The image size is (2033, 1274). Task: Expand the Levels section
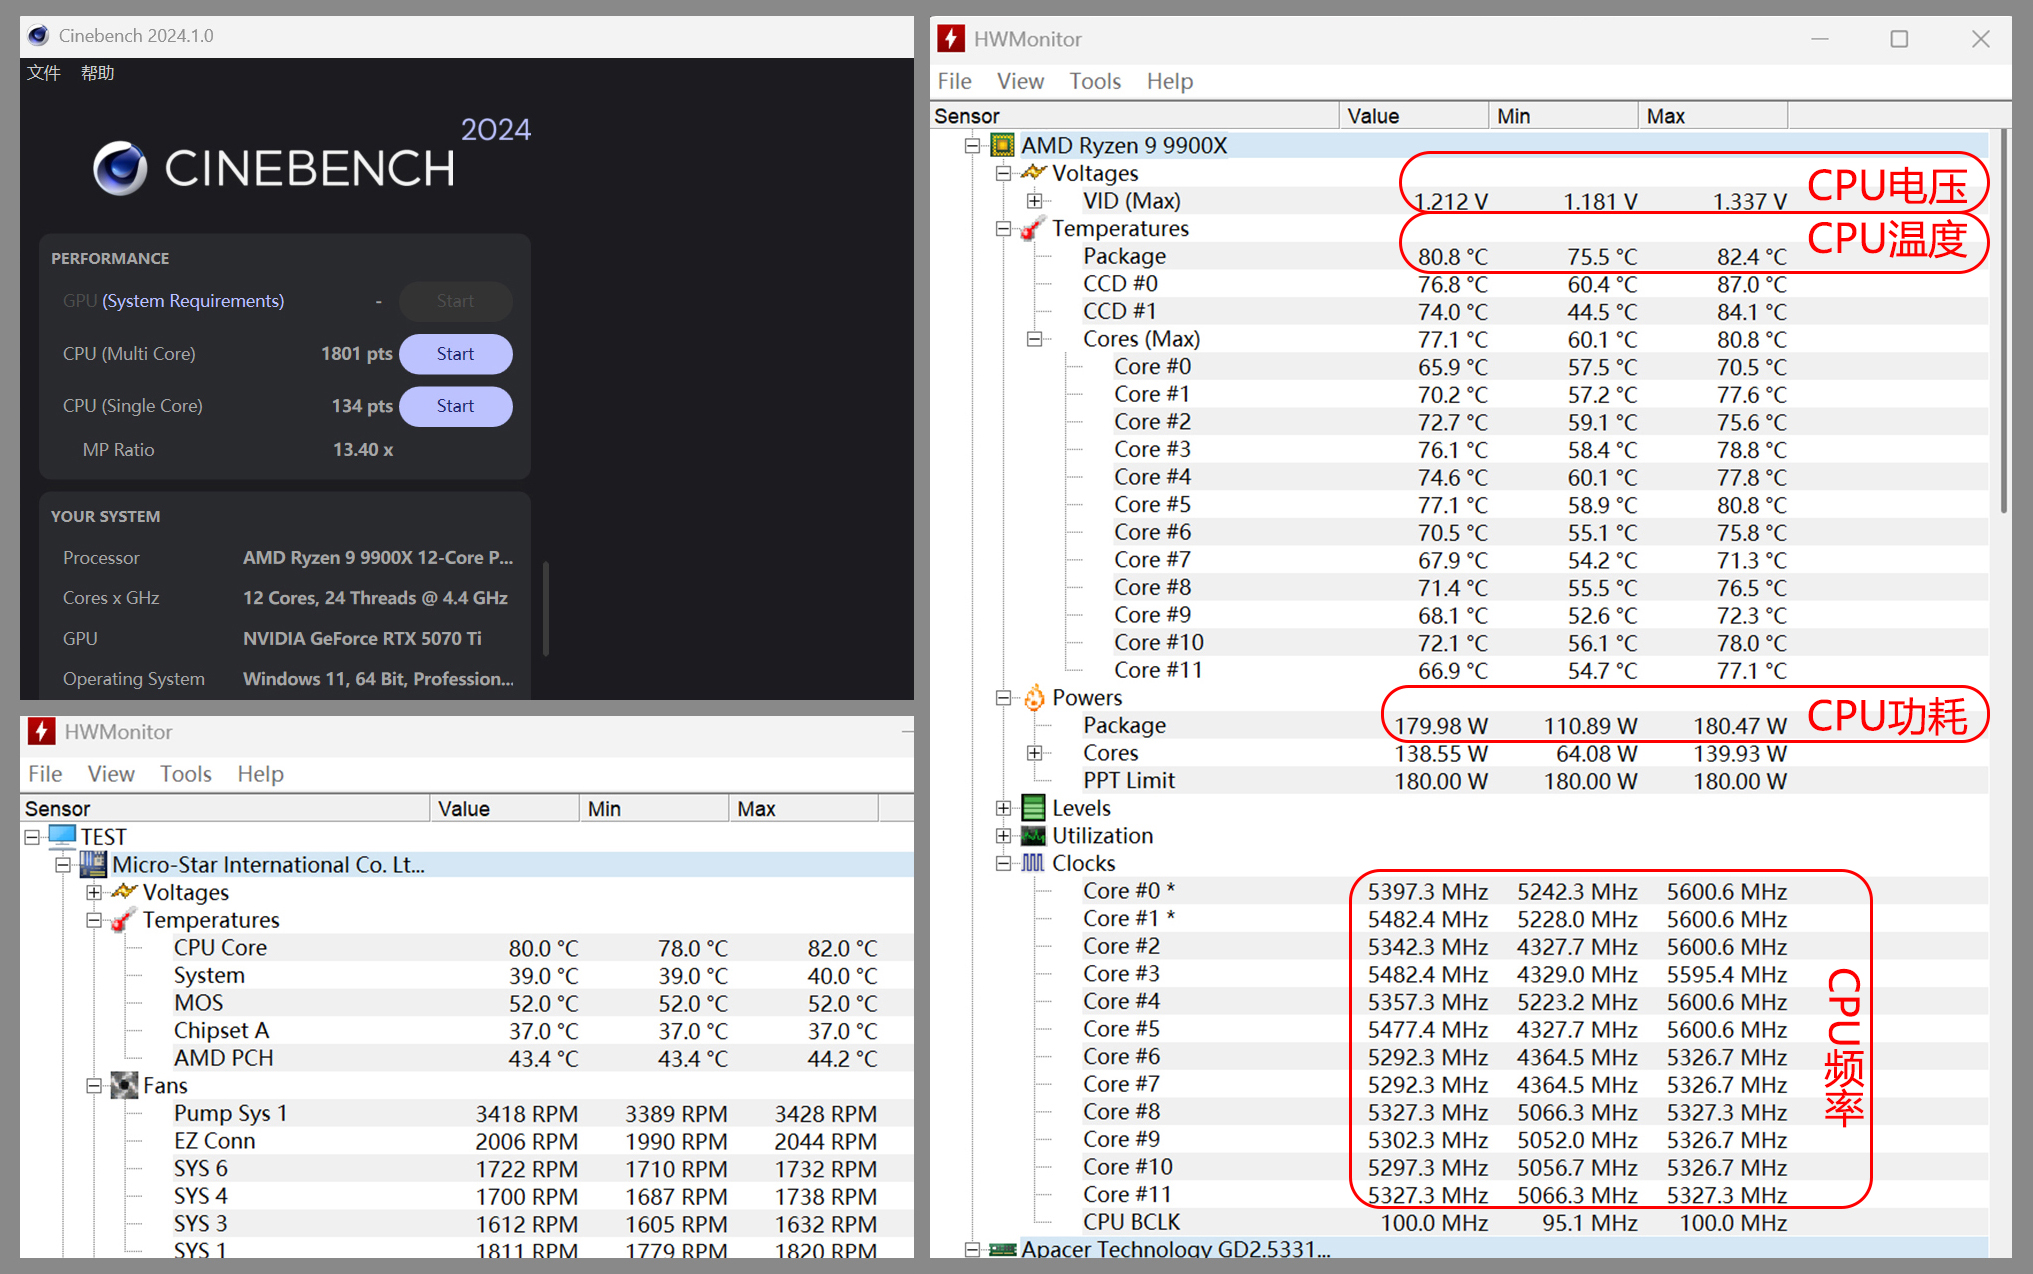click(1003, 808)
